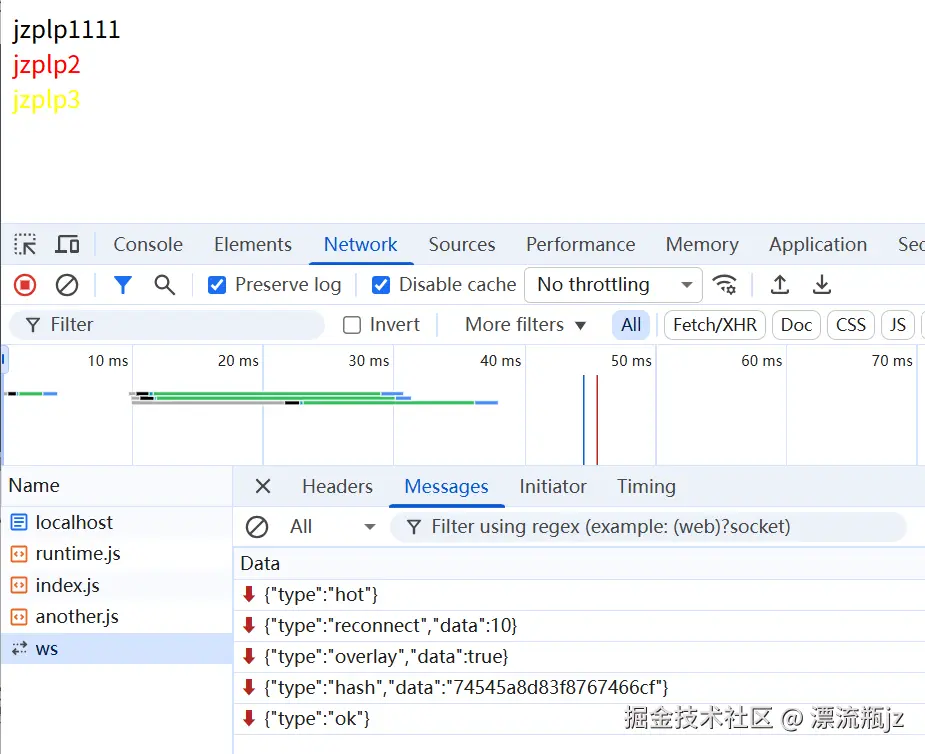Click the red jzplp2 page text
The image size is (925, 754).
pos(46,65)
